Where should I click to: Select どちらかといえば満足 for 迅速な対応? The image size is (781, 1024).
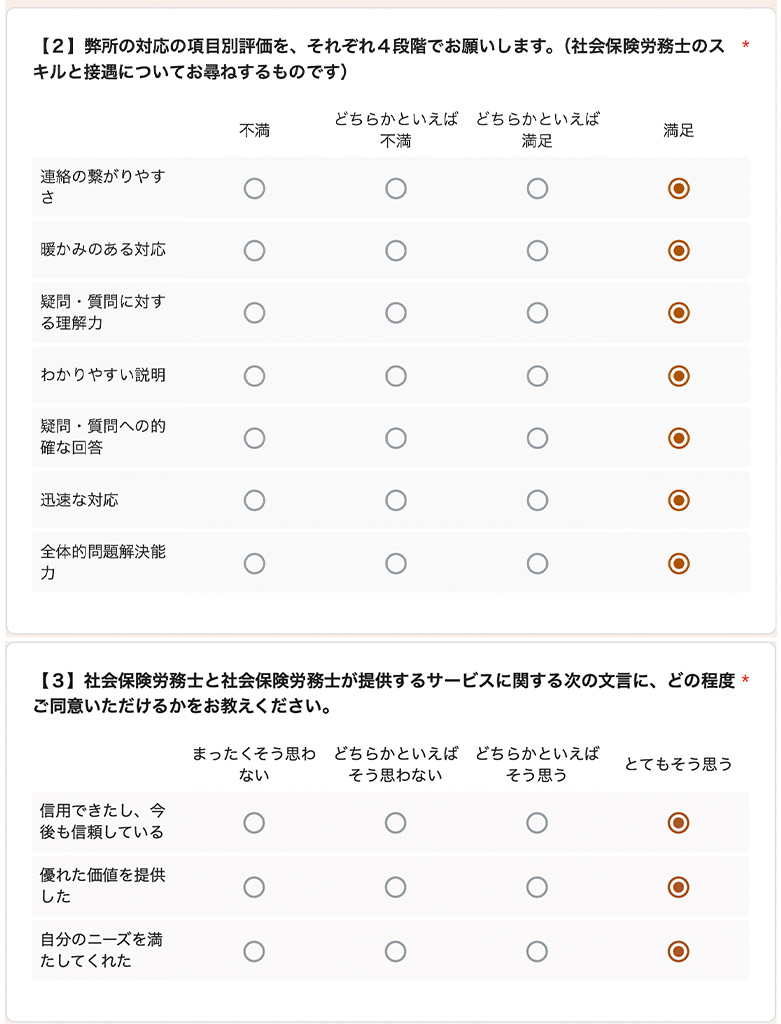(x=537, y=500)
